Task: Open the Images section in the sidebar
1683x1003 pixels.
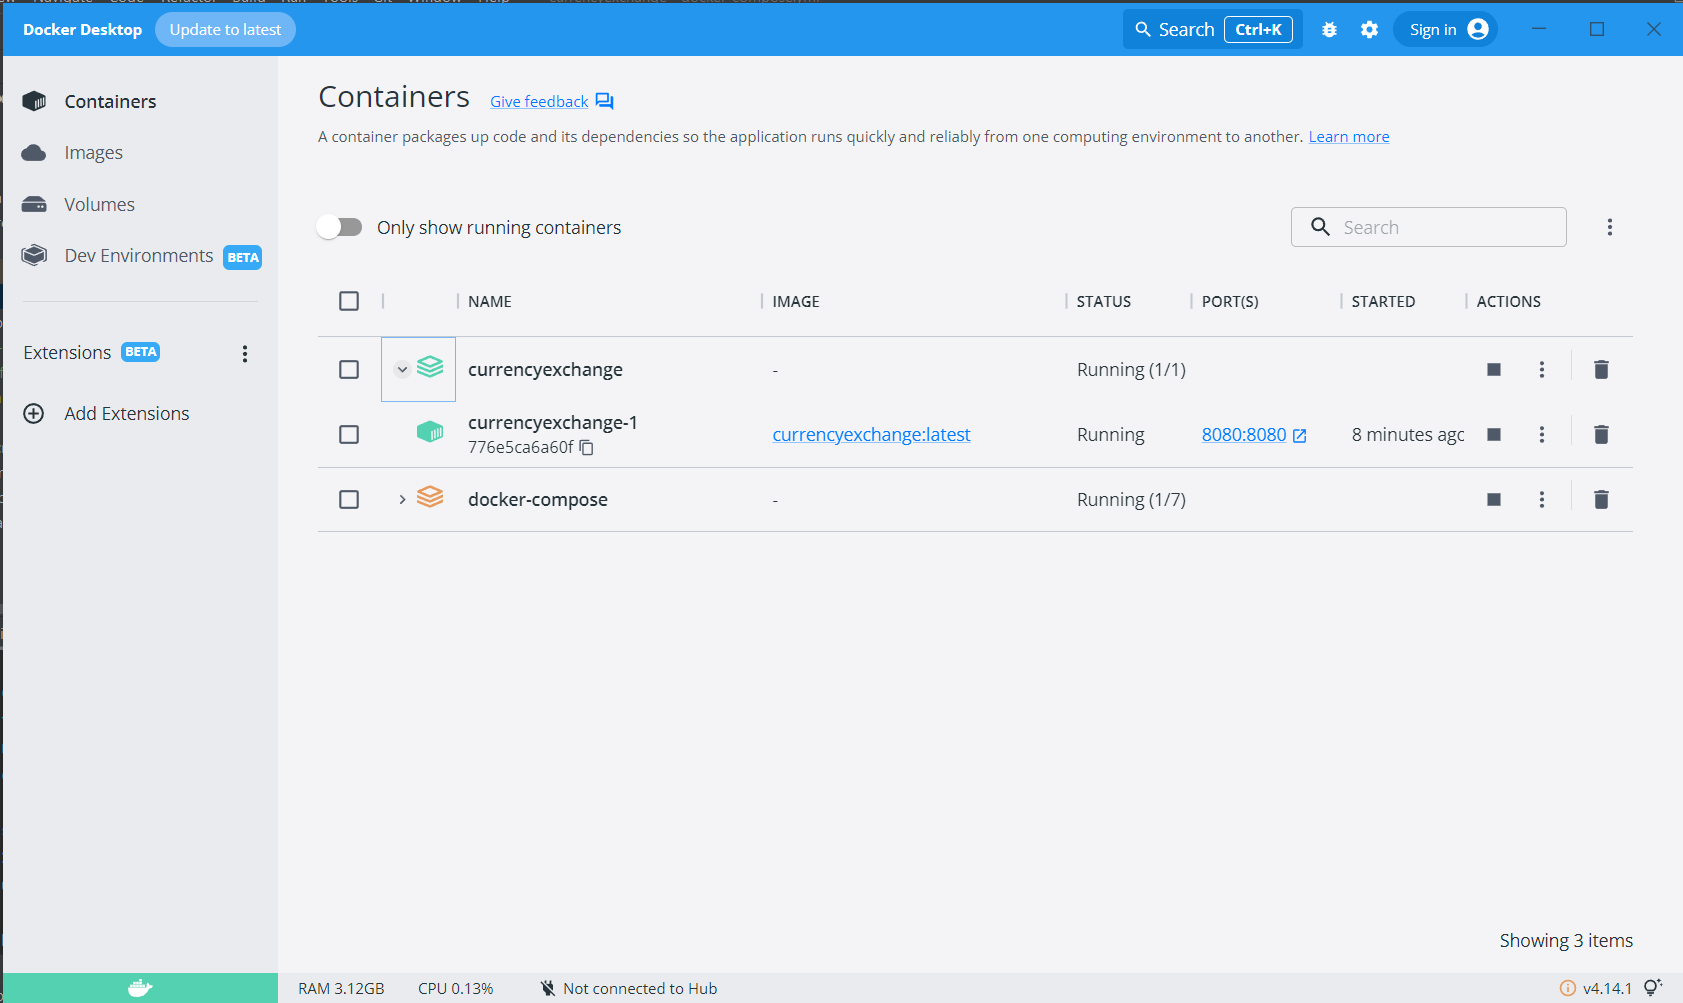Action: pos(93,153)
